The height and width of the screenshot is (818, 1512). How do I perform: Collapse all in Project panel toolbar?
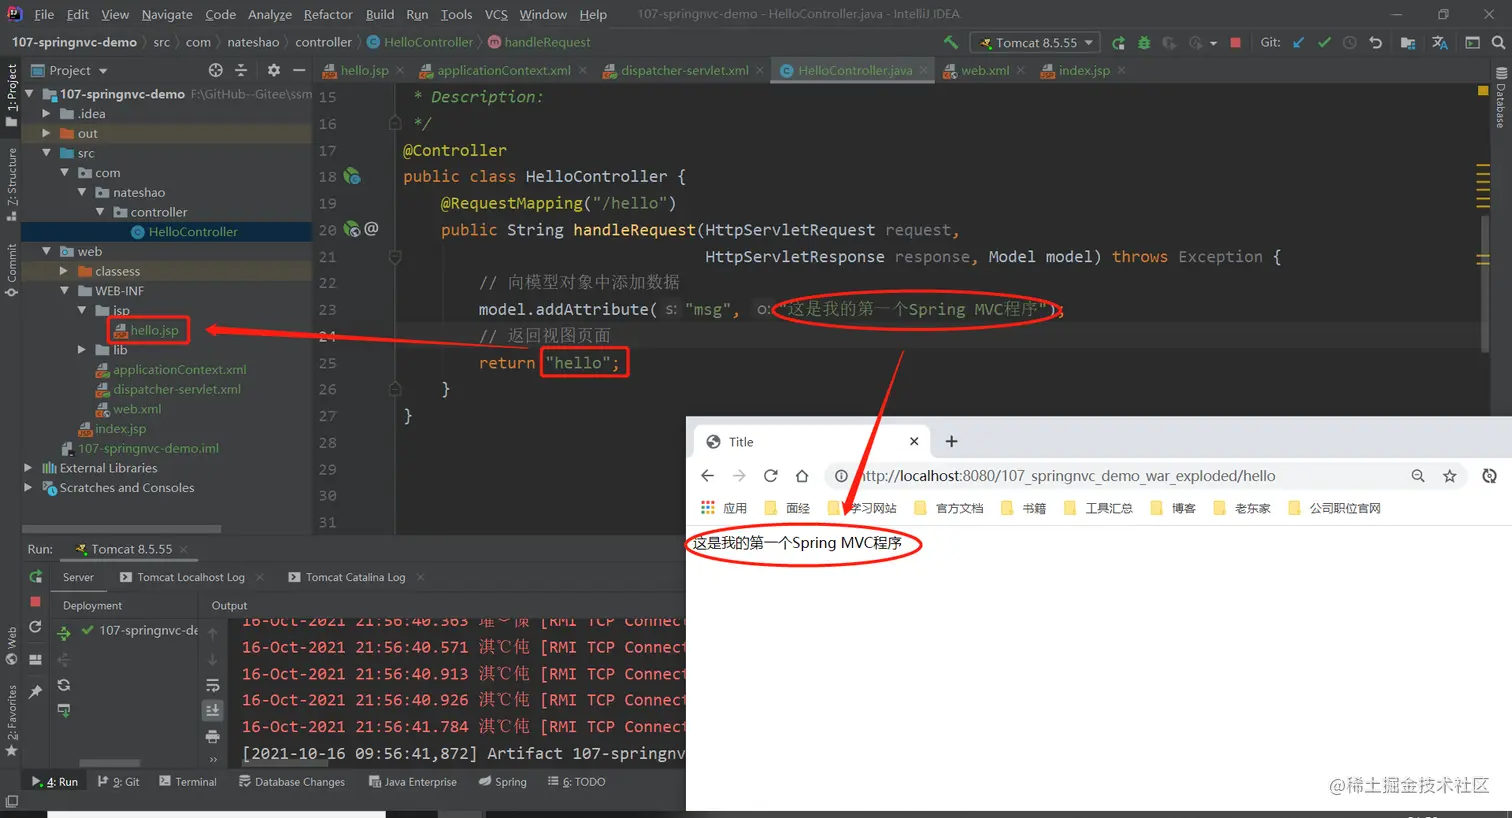pyautogui.click(x=241, y=70)
